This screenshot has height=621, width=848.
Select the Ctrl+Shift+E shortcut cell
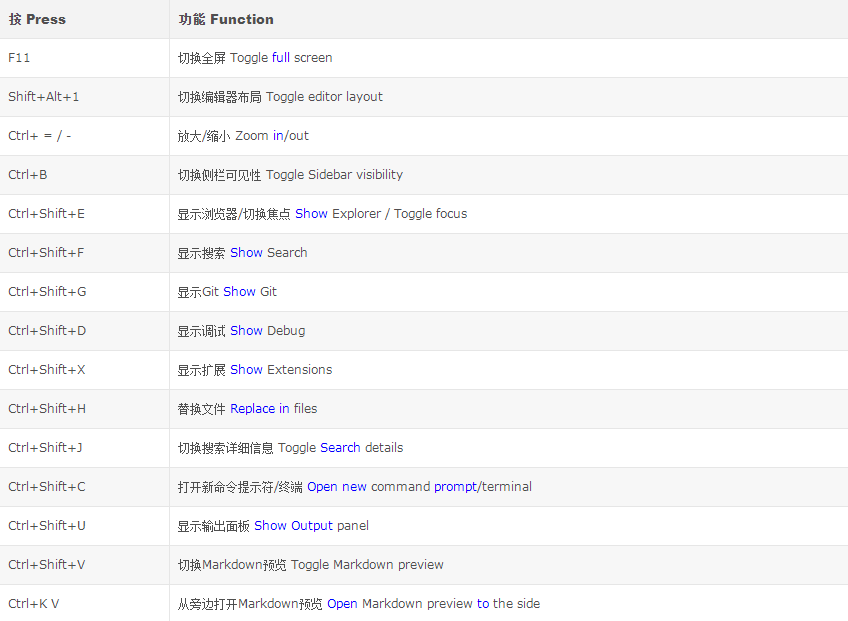click(84, 214)
